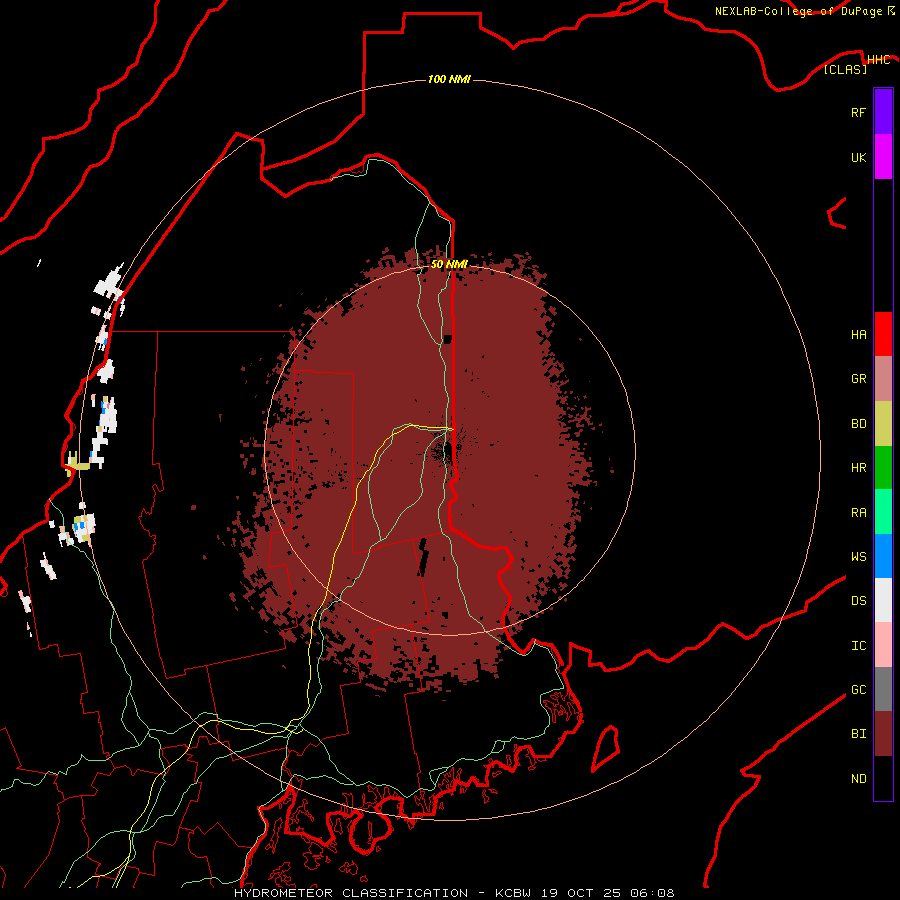
Task: Click the GC legend label
Action: click(858, 690)
